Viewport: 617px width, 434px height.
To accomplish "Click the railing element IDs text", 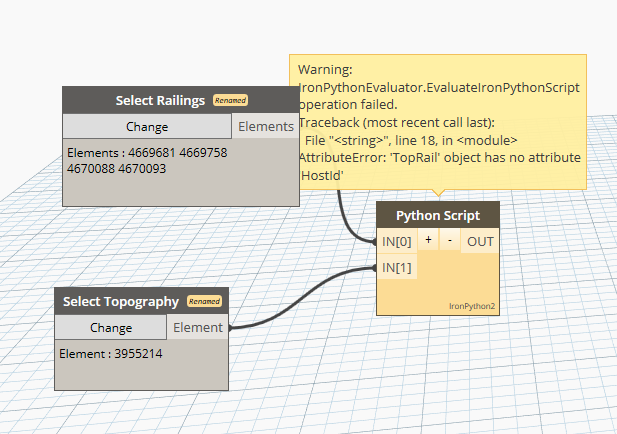I will point(147,161).
